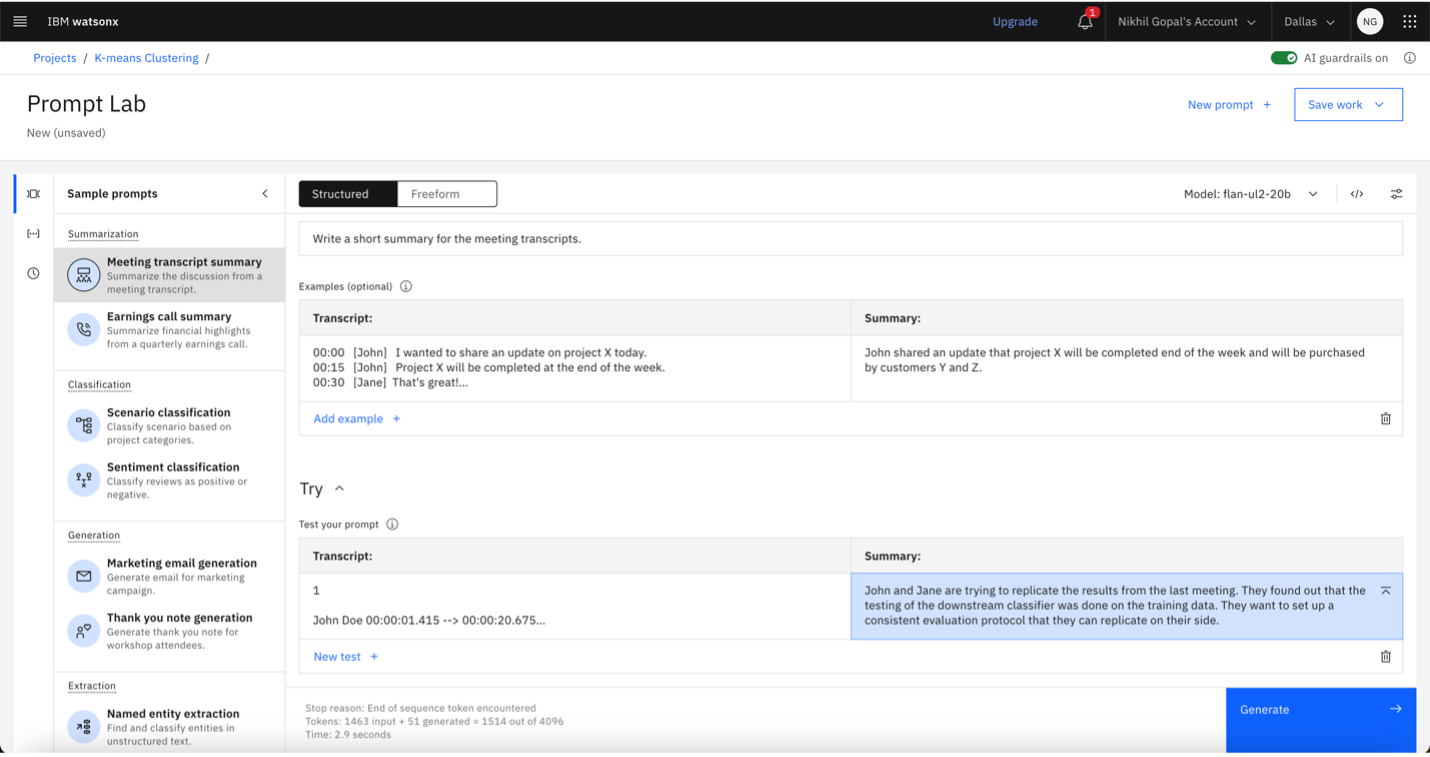Select the Earnings call summary sample prompt
This screenshot has height=757, width=1430.
tap(169, 329)
